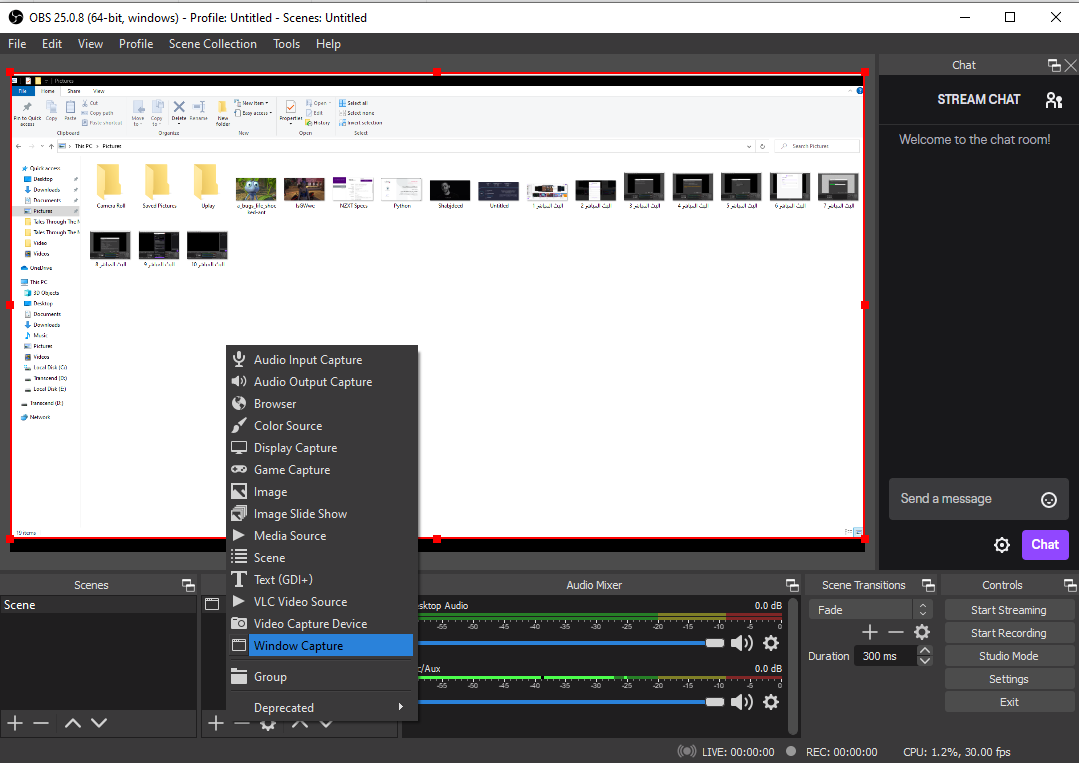
Task: Mute the Desktop Audio speaker
Action: (x=742, y=643)
